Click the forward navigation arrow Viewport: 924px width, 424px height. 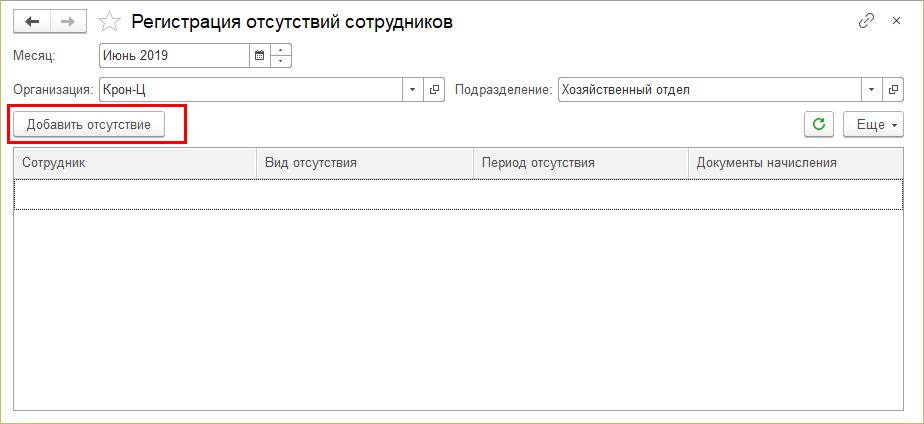(68, 22)
